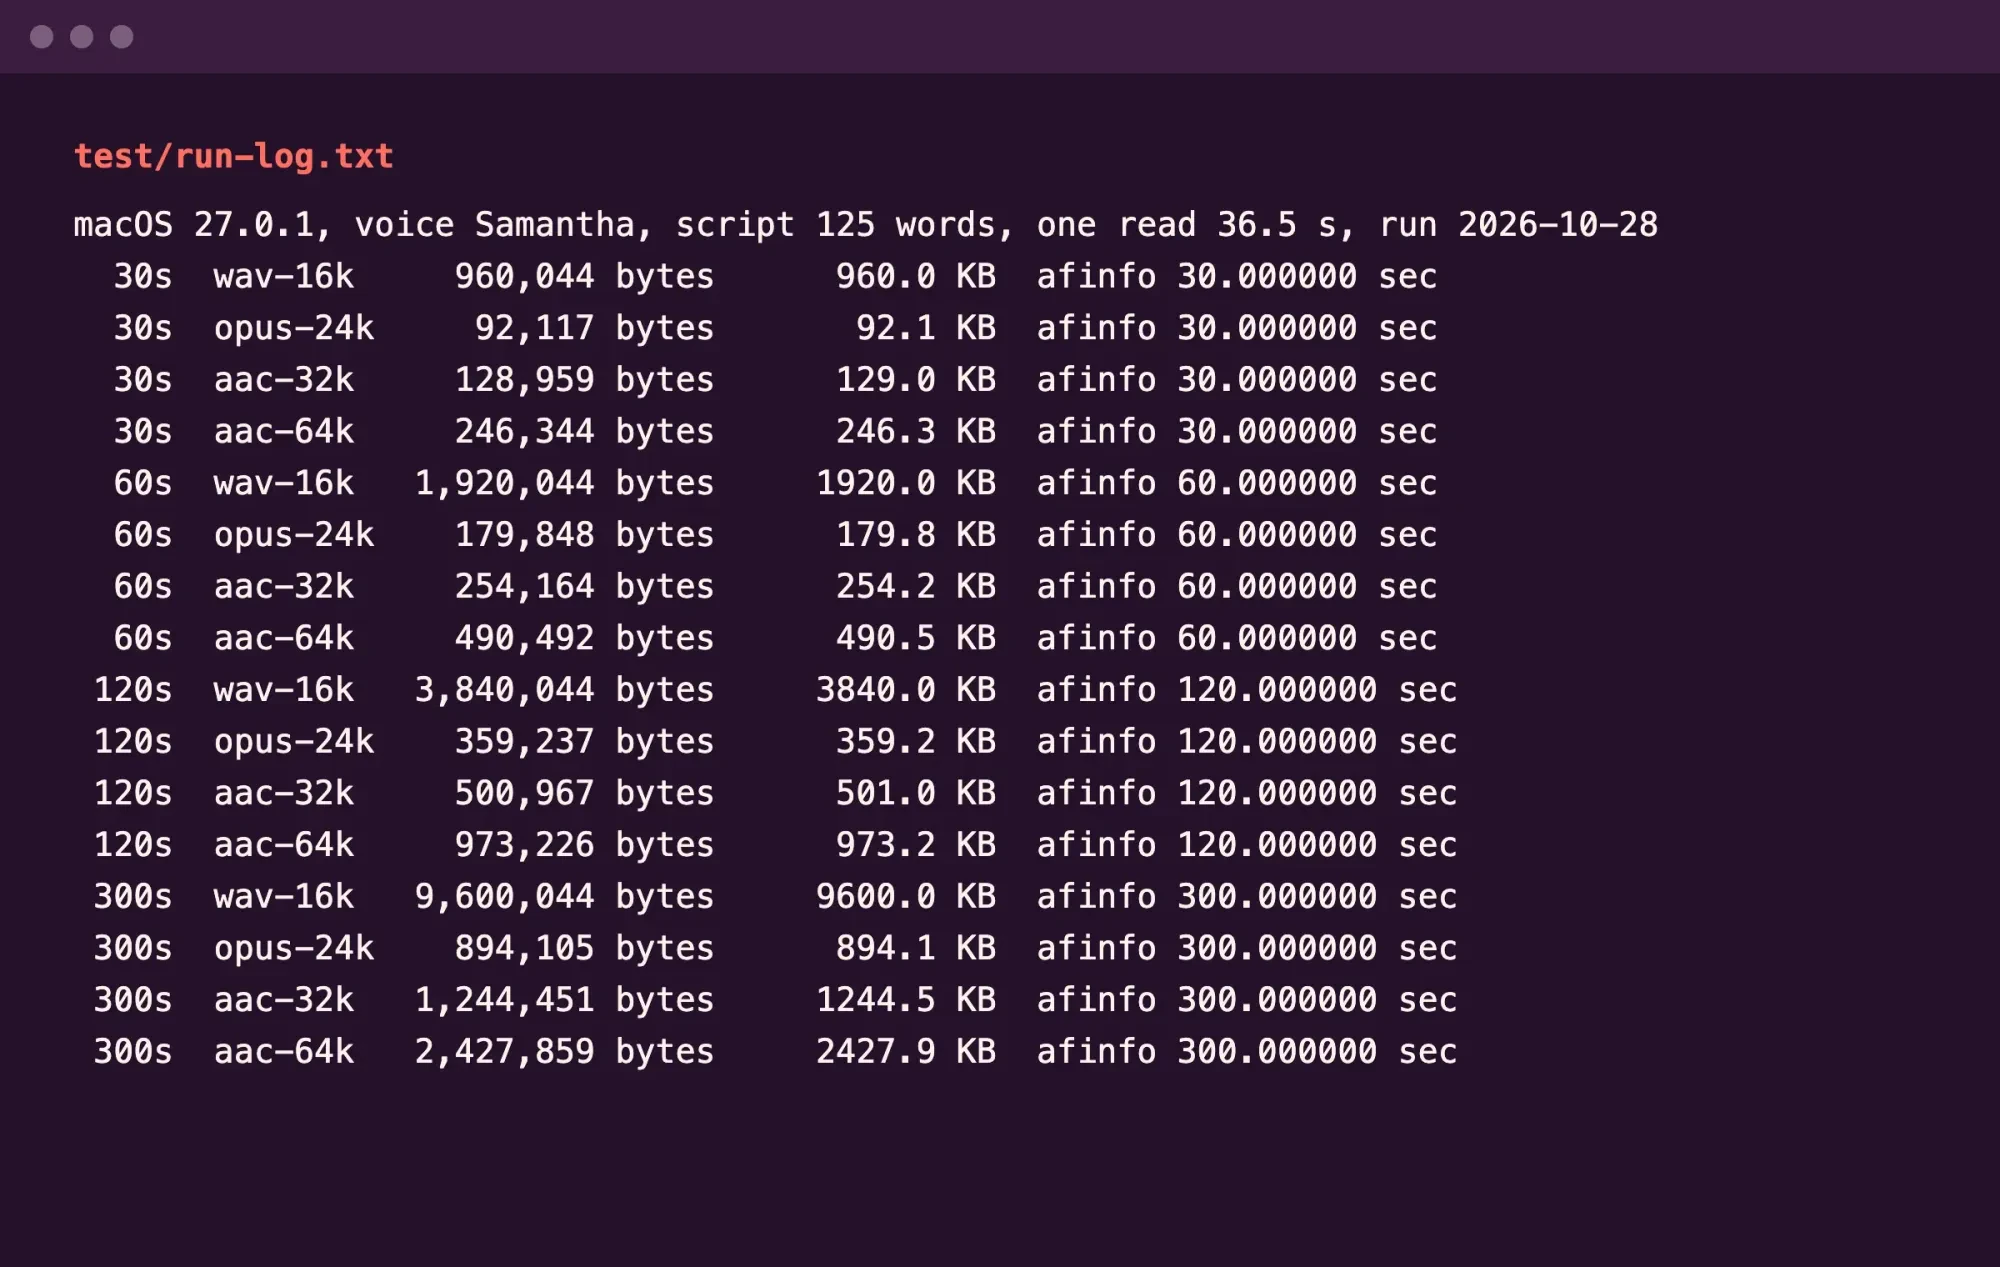Click the 894,105 bytes value

pyautogui.click(x=585, y=948)
